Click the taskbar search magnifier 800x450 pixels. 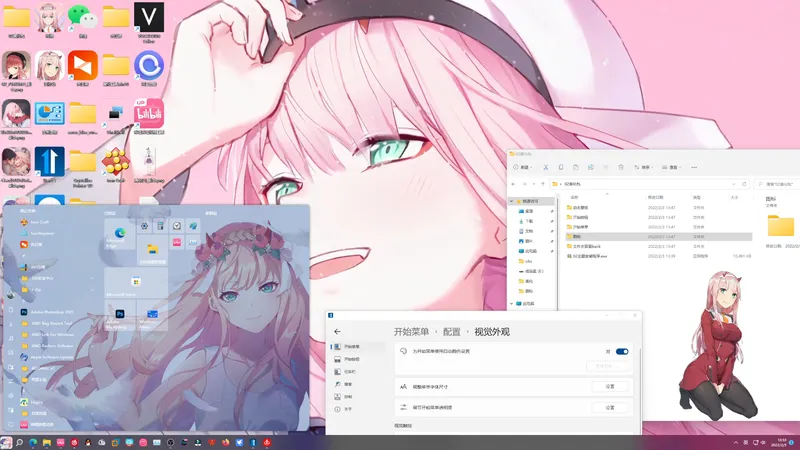pyautogui.click(x=19, y=442)
